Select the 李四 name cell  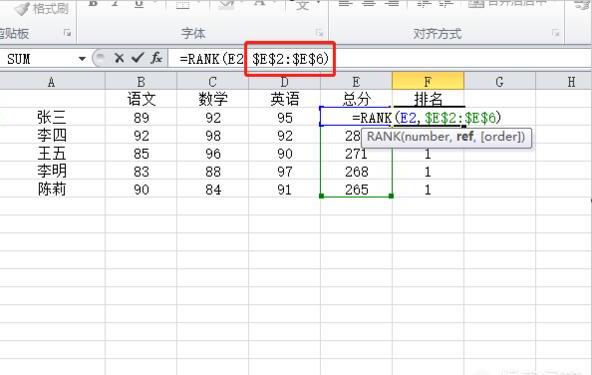point(52,135)
